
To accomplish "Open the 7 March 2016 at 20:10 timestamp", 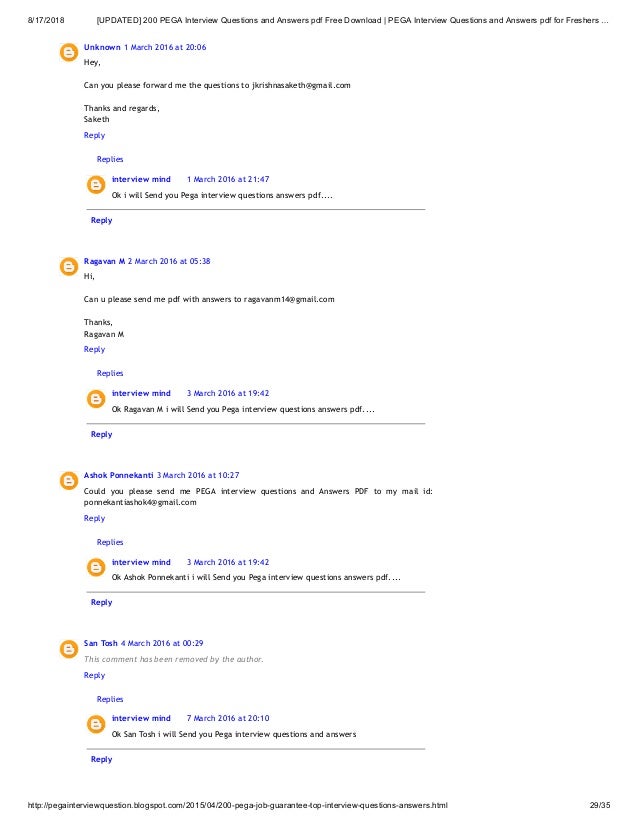I will point(228,718).
